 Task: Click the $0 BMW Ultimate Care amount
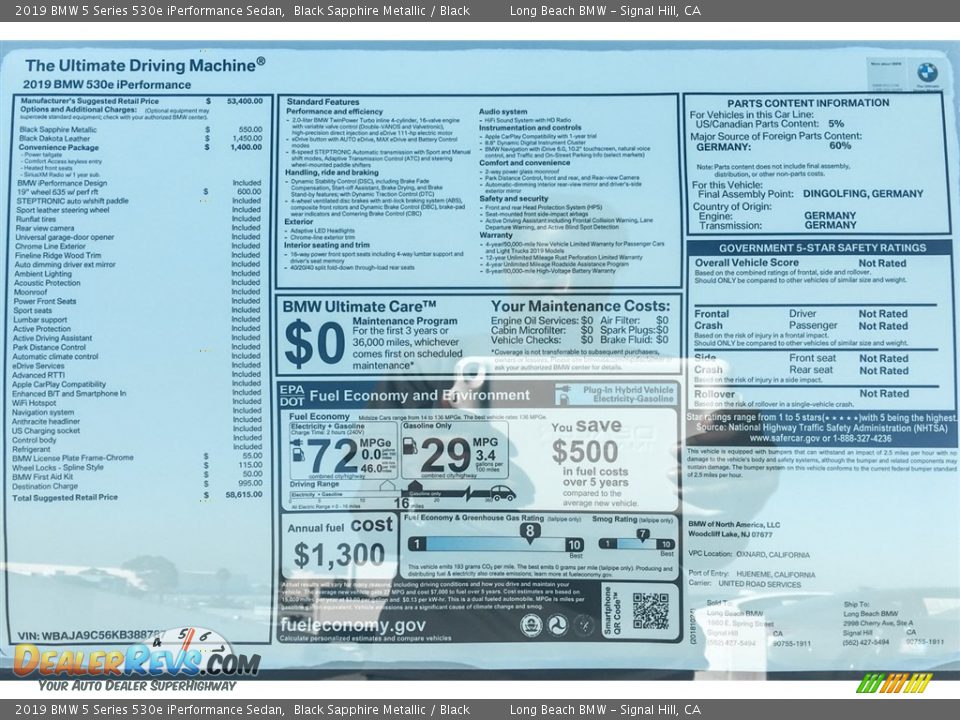pyautogui.click(x=314, y=343)
